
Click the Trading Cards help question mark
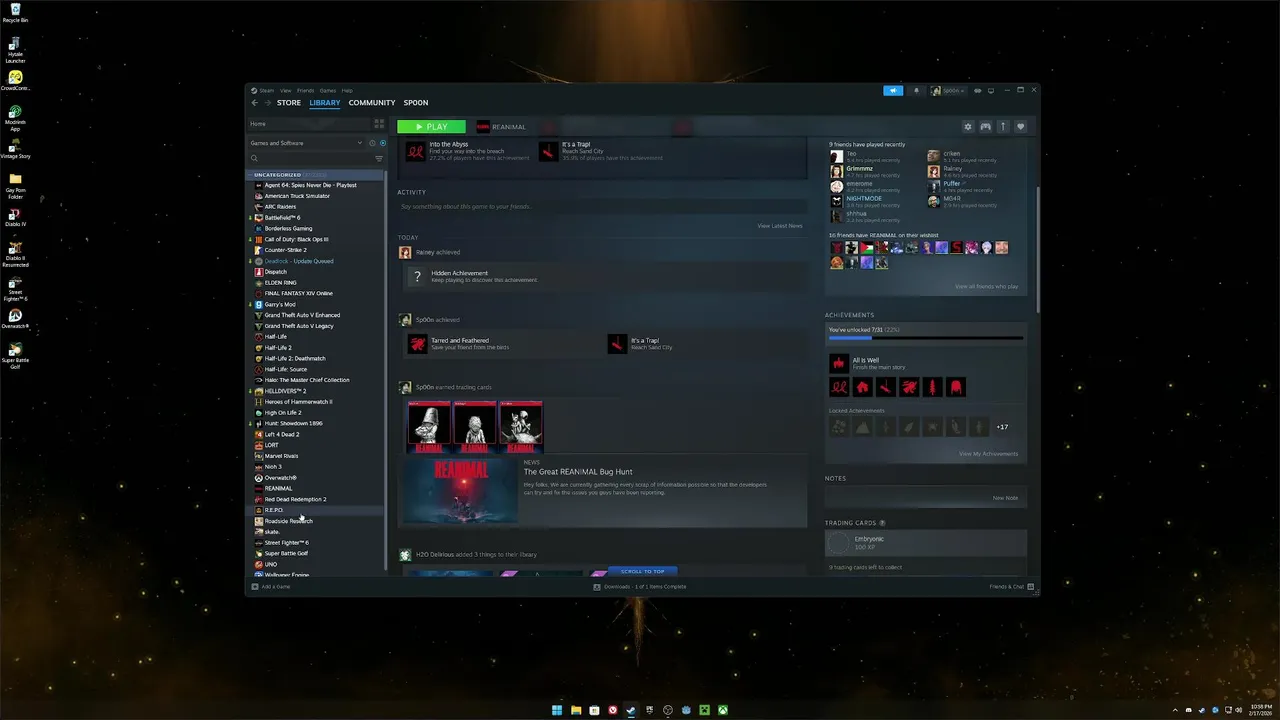882,523
